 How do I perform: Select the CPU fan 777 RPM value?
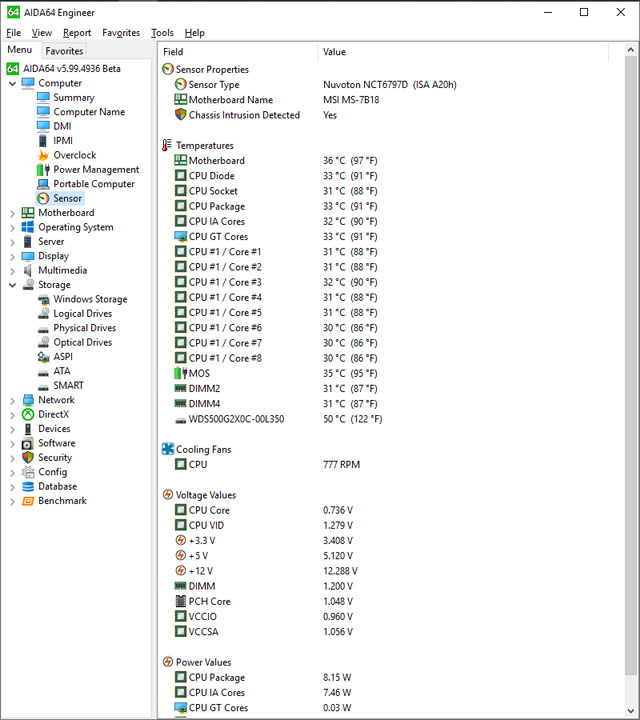coord(341,464)
